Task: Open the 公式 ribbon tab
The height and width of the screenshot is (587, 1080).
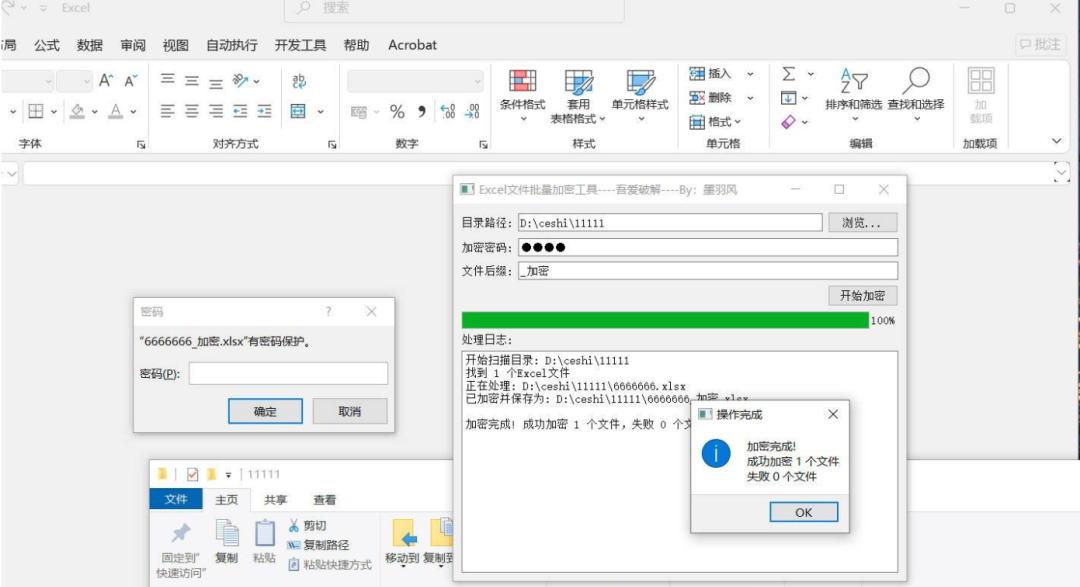Action: pyautogui.click(x=47, y=45)
